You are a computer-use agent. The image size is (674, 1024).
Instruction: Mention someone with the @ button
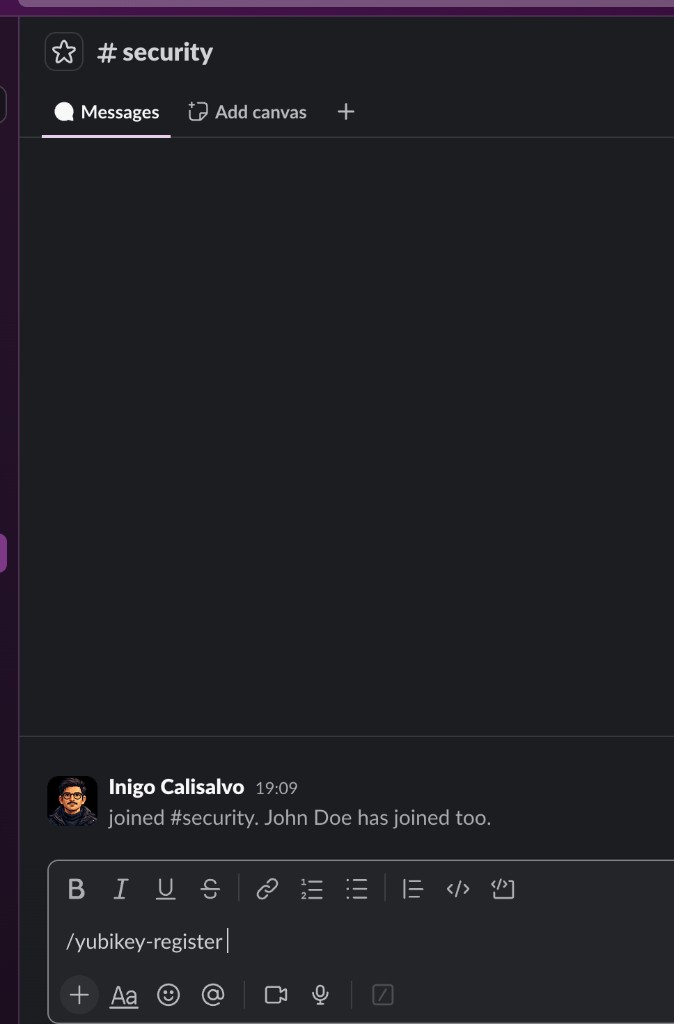[213, 995]
